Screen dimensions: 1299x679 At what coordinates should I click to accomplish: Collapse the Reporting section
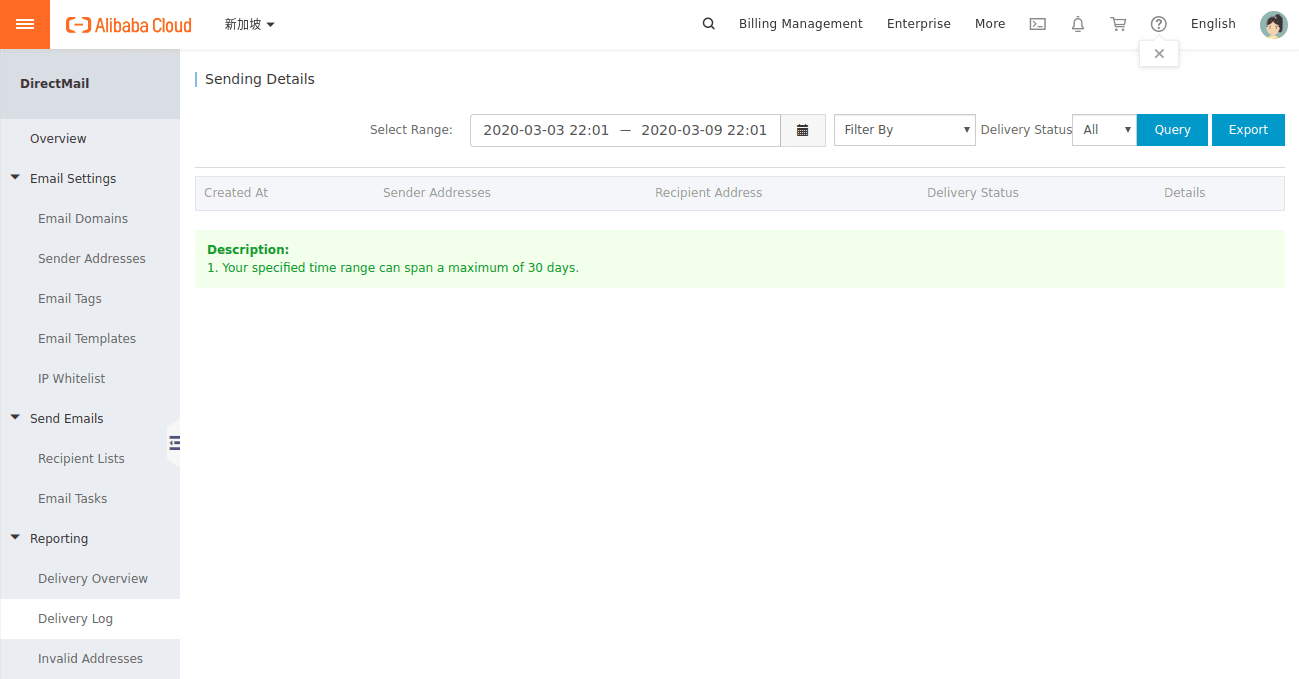coord(16,538)
